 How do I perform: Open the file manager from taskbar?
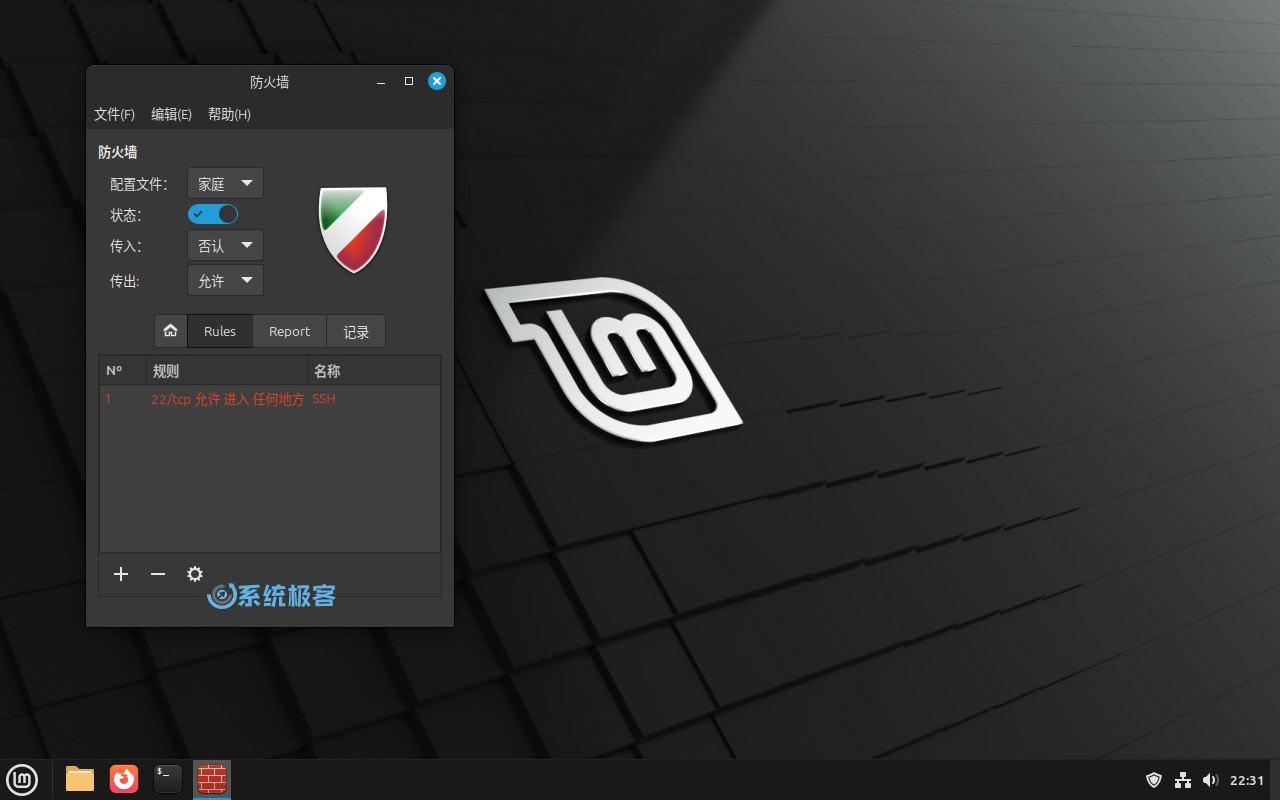click(80, 779)
